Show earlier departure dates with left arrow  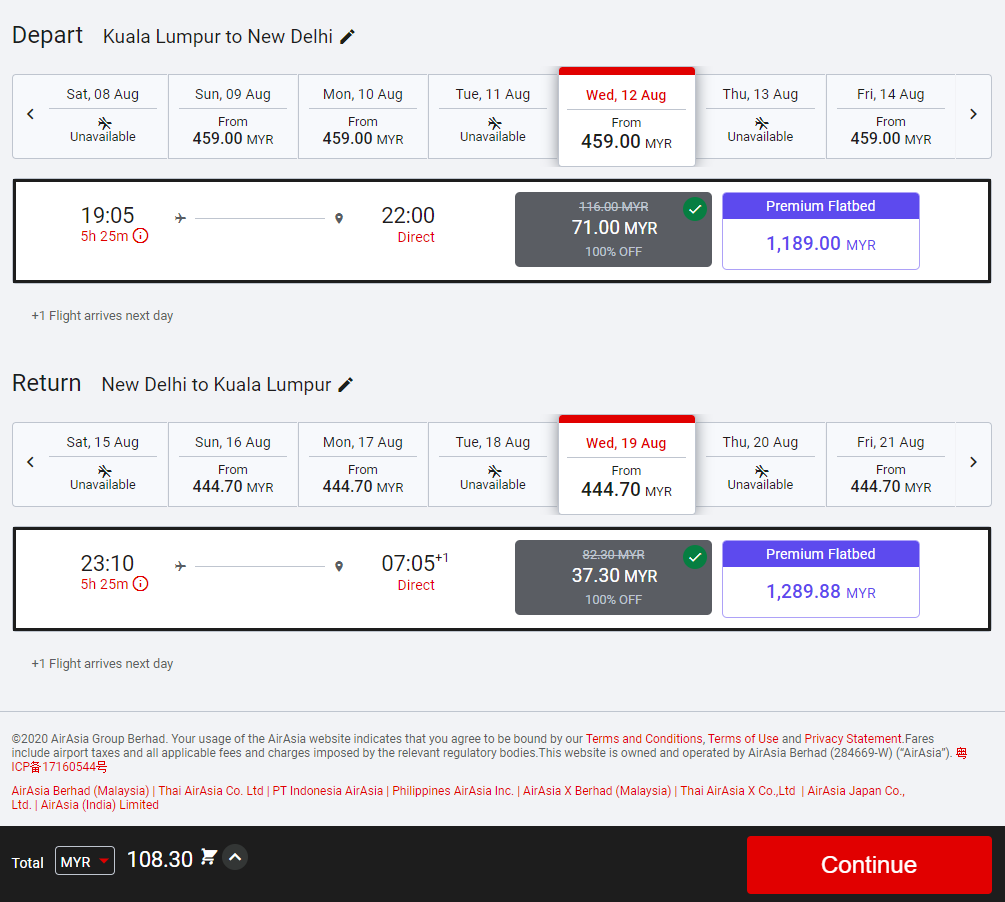[x=30, y=114]
